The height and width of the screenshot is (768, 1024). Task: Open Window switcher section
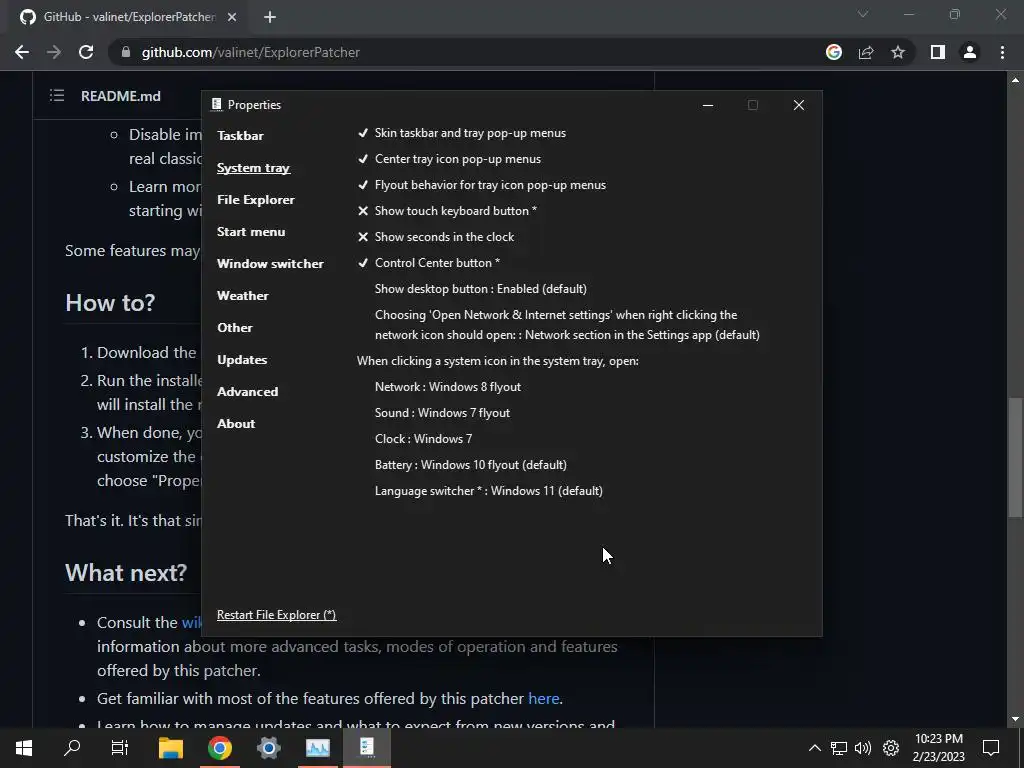[x=270, y=264]
